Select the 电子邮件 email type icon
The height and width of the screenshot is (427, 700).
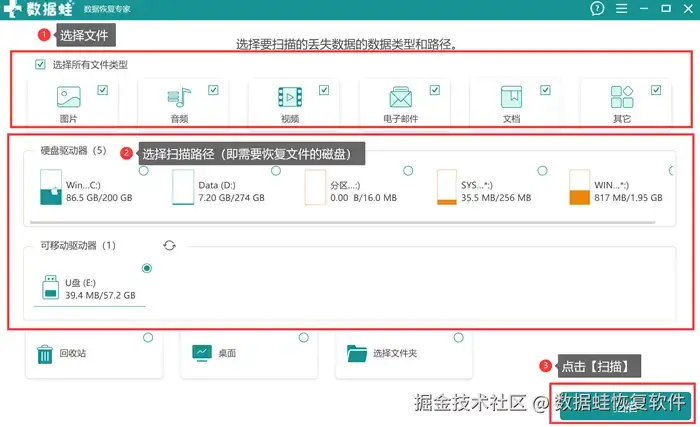400,97
